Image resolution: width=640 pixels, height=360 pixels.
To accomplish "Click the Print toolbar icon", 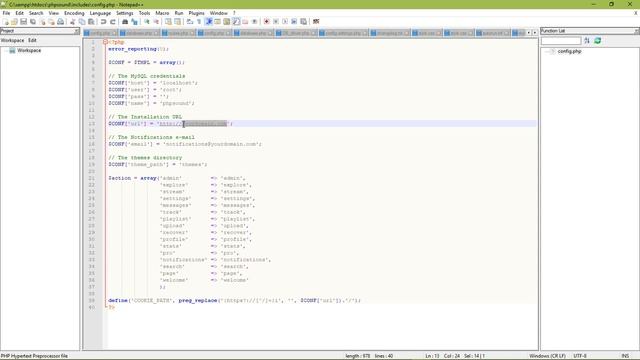I will point(60,22).
